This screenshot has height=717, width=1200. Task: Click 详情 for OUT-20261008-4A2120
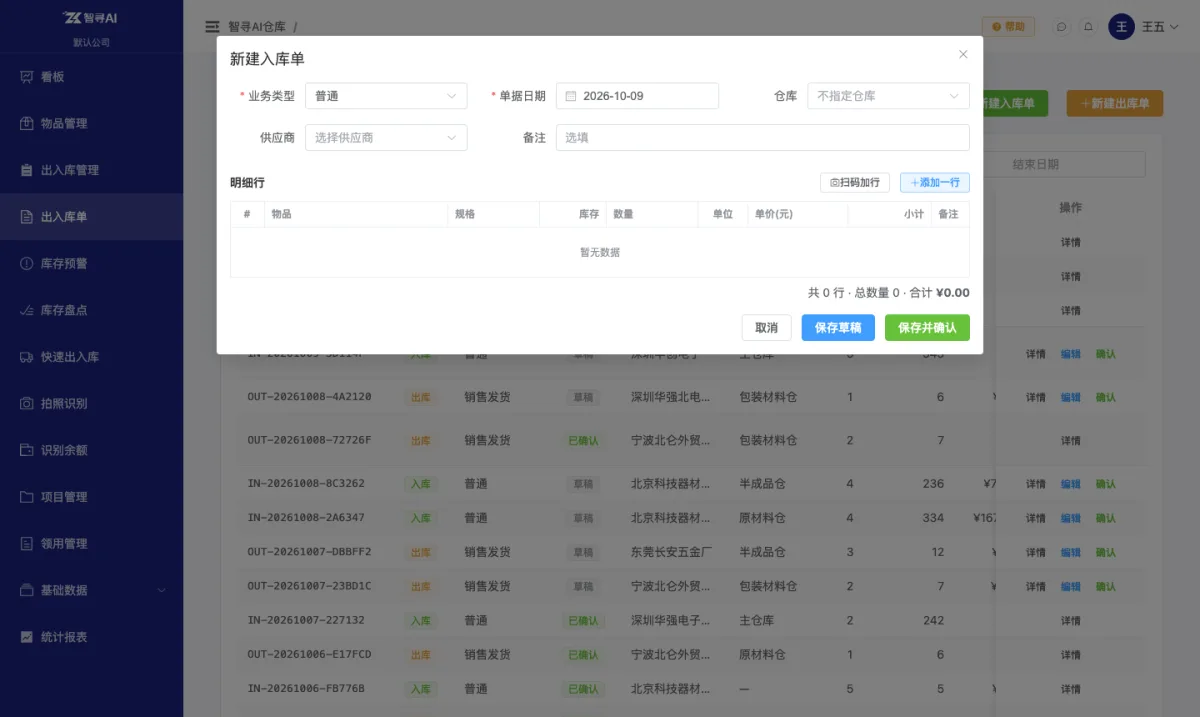coord(1036,397)
